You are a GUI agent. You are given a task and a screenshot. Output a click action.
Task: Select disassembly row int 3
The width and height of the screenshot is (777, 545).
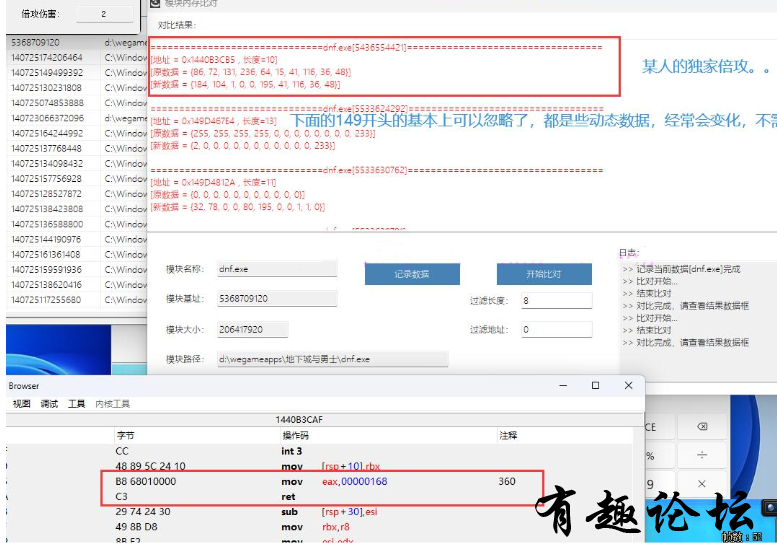click(x=320, y=451)
